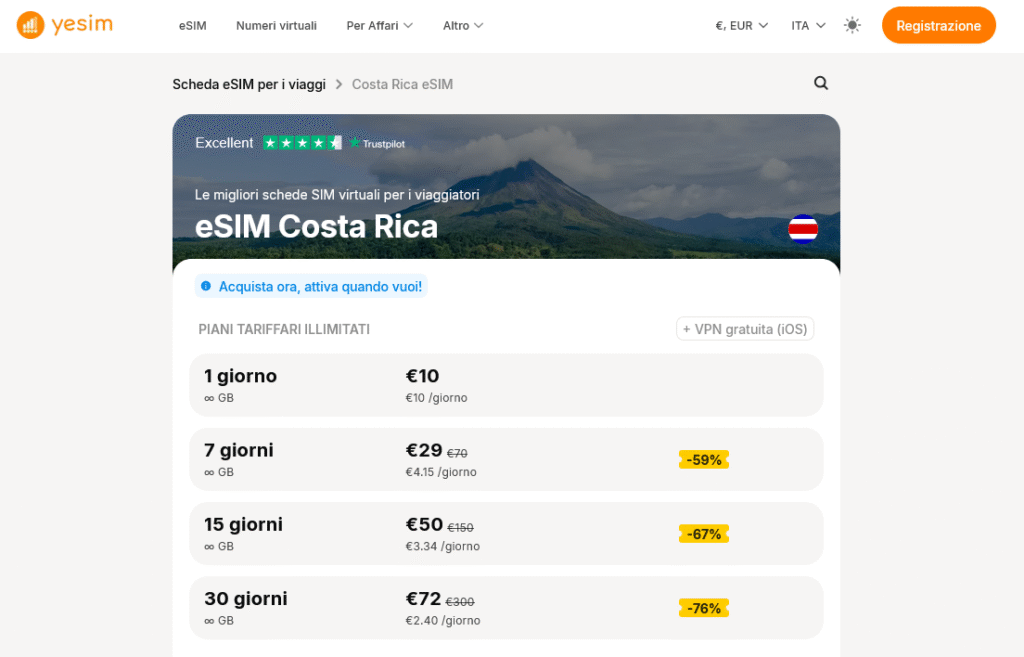The height and width of the screenshot is (657, 1024).
Task: Click the Yesim logo
Action: click(x=63, y=25)
